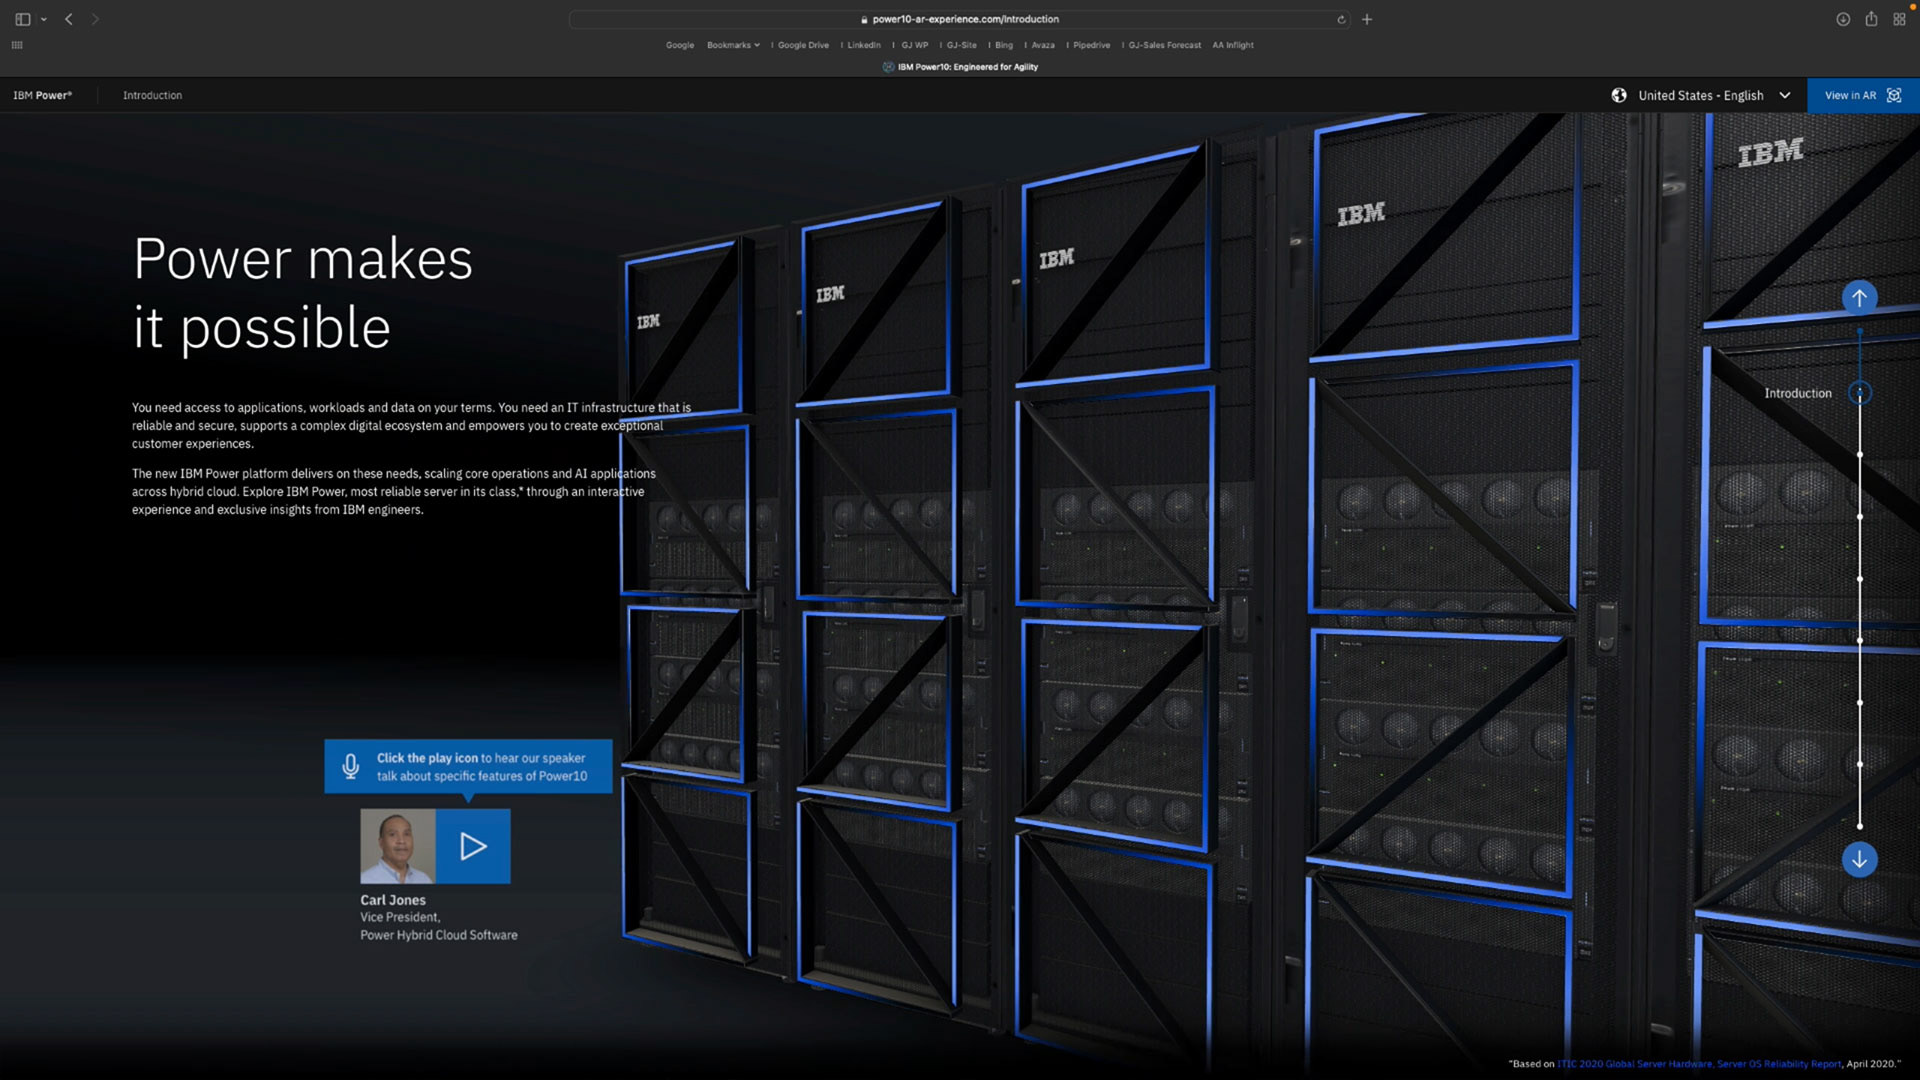Play Carl Jones speaker audio
This screenshot has width=1920, height=1080.
coord(473,846)
